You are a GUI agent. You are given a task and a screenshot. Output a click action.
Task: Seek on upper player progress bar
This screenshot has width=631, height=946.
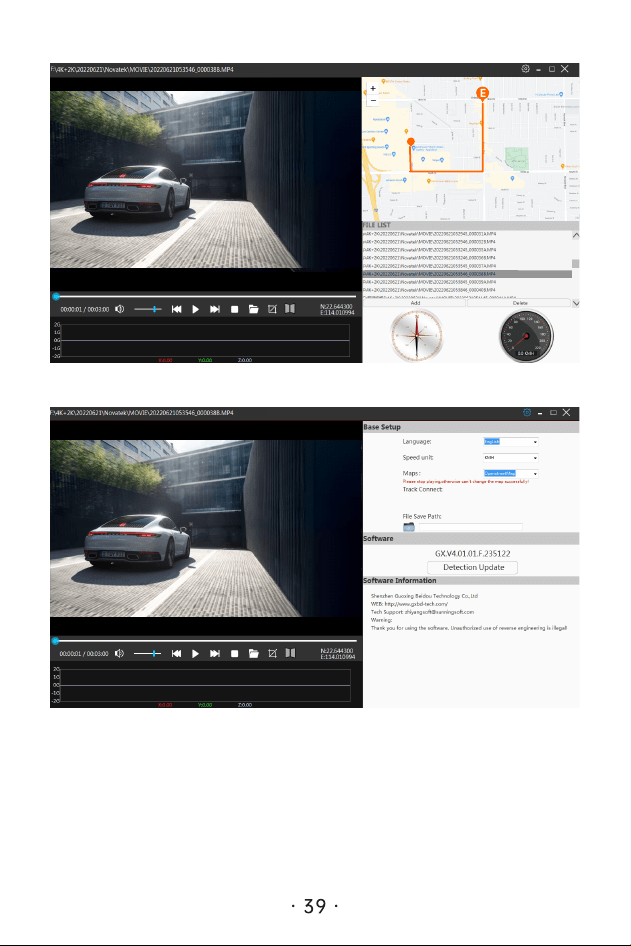point(205,296)
